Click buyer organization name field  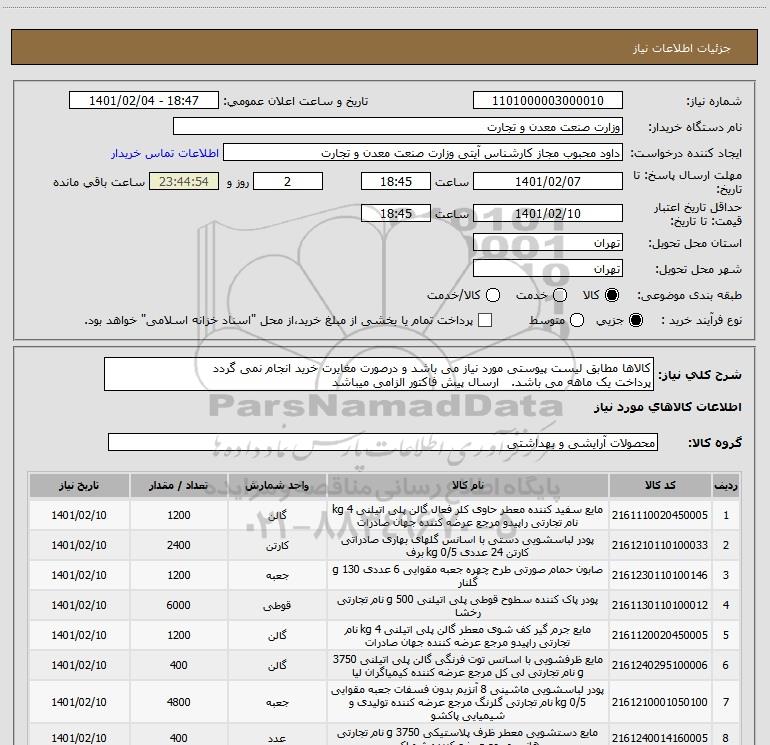[398, 127]
